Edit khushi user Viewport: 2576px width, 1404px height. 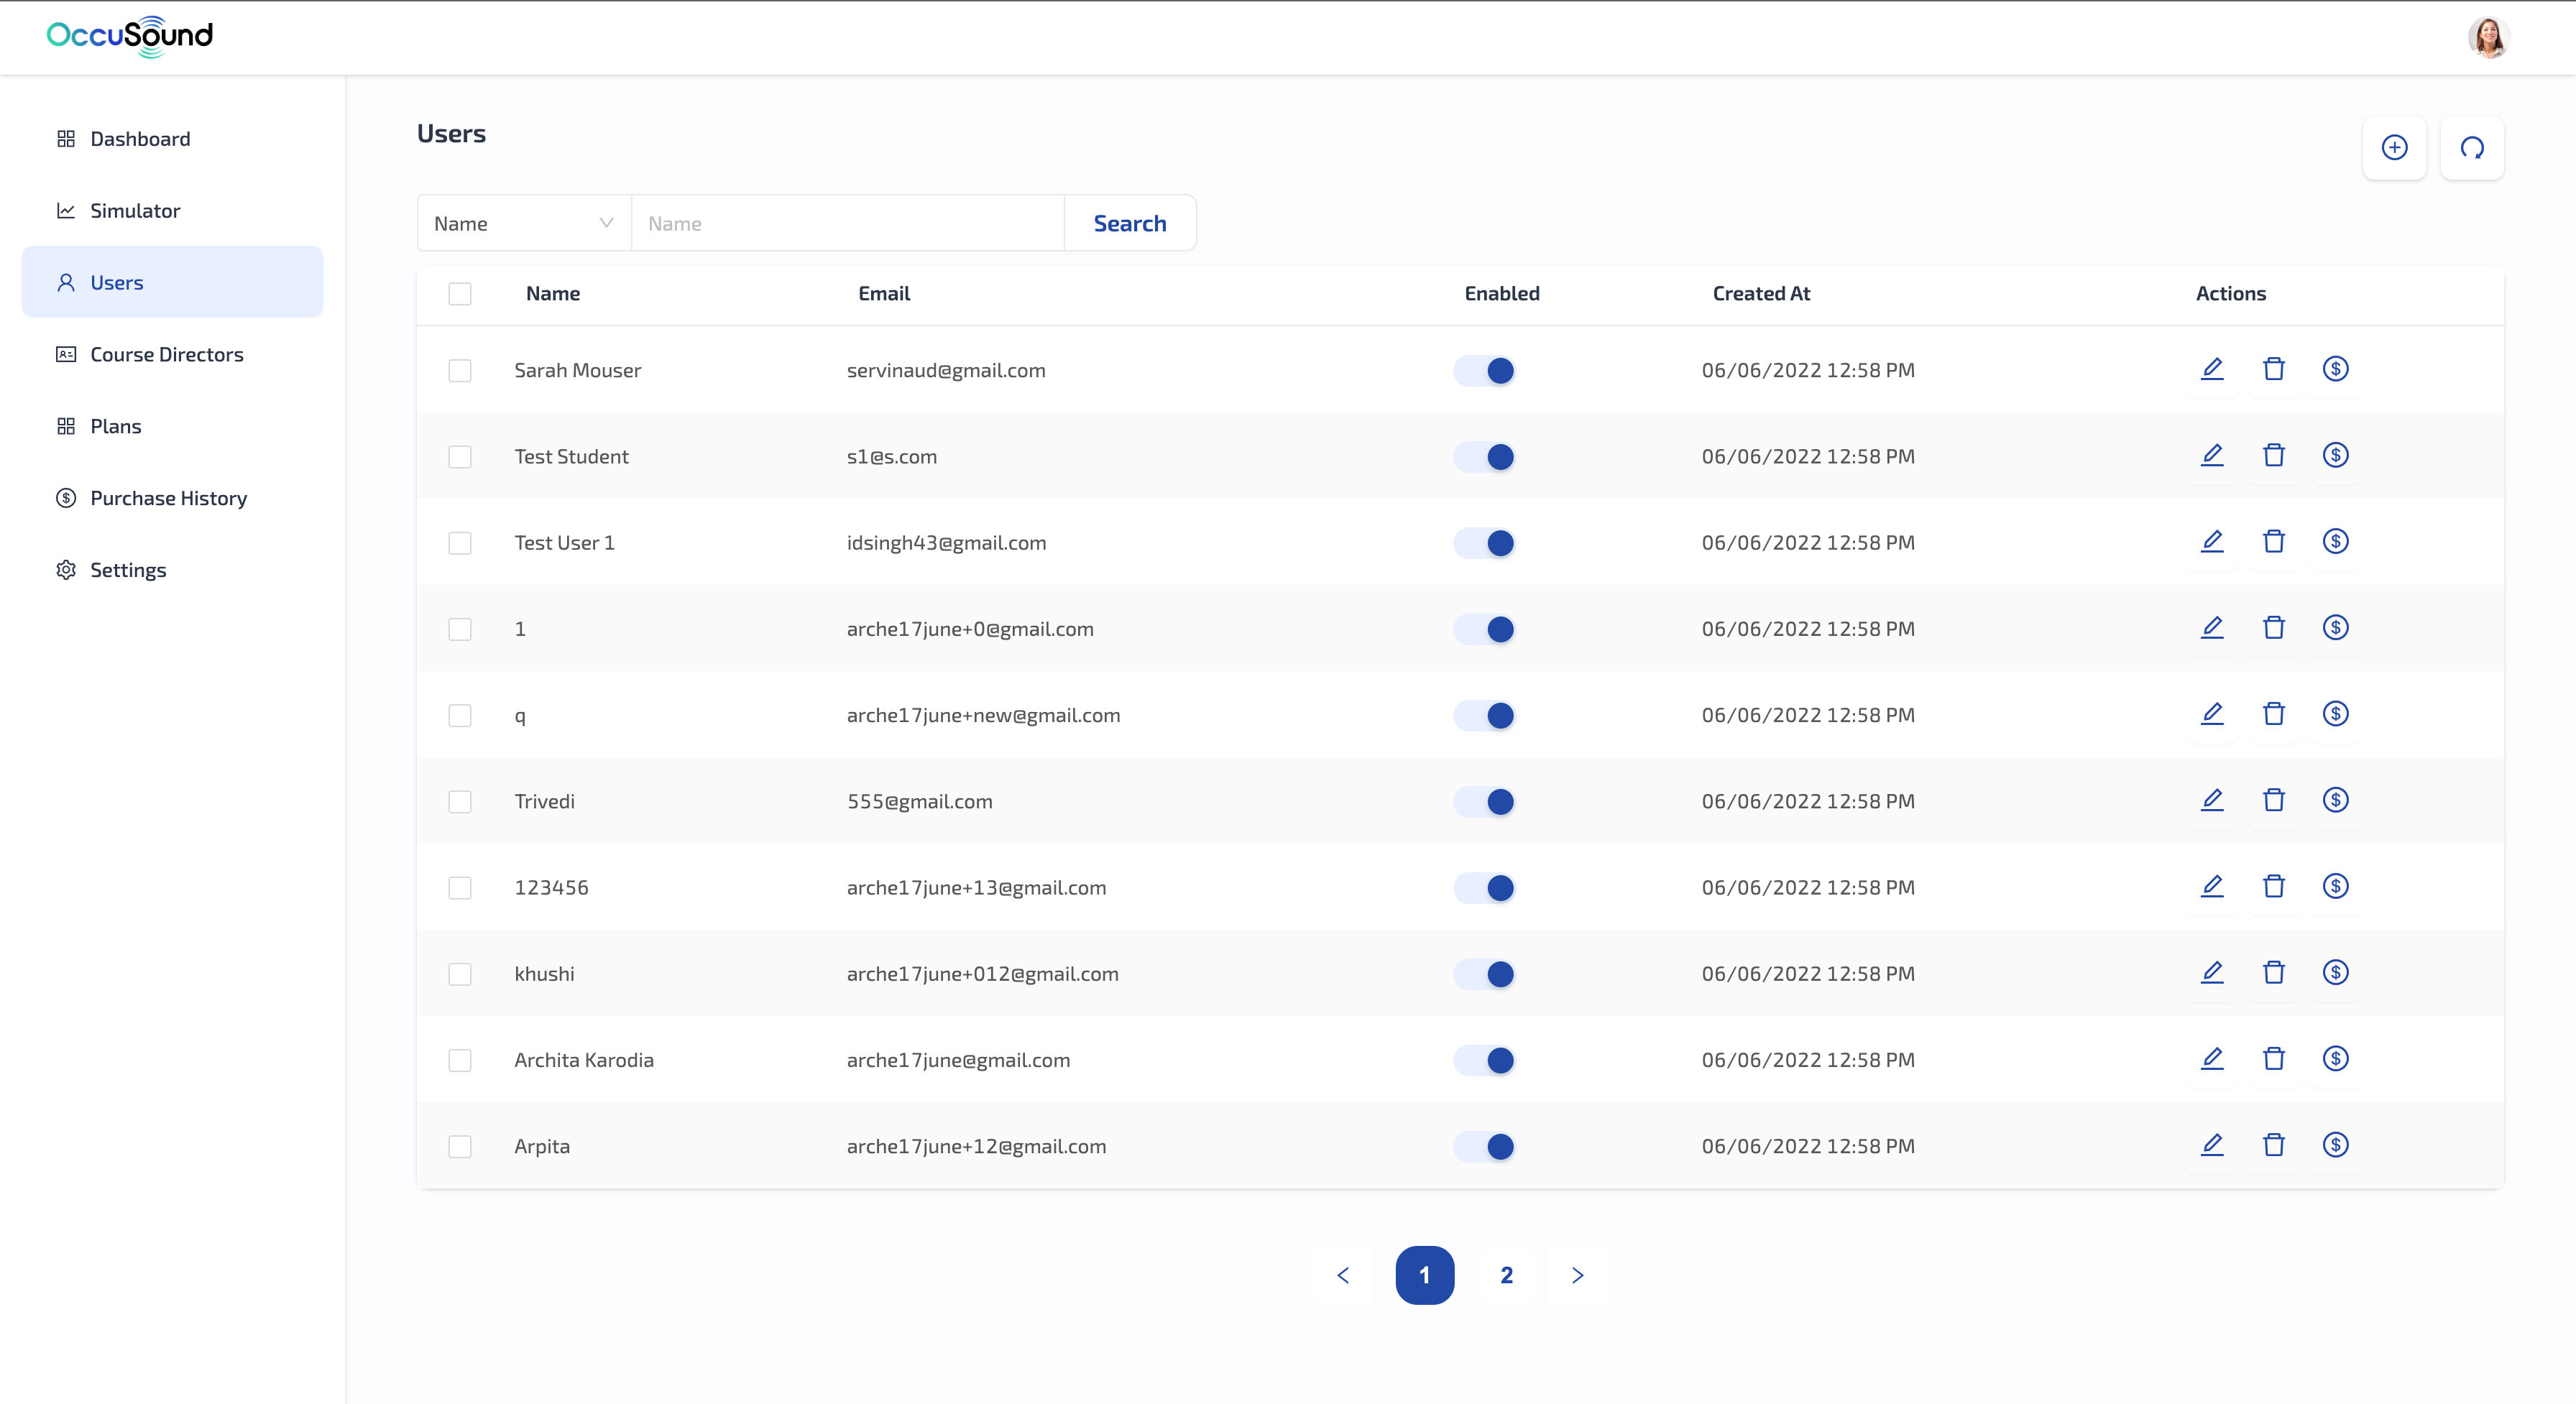(2212, 972)
